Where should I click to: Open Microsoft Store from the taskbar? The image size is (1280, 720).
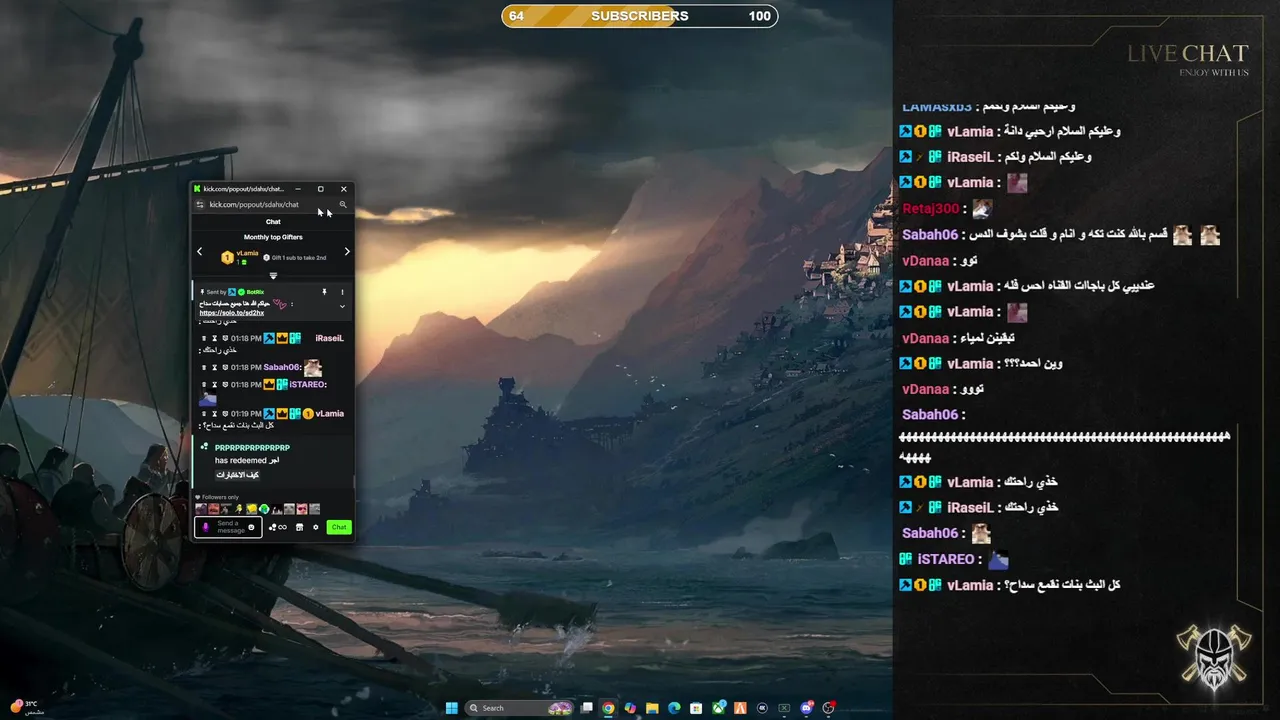click(x=696, y=708)
